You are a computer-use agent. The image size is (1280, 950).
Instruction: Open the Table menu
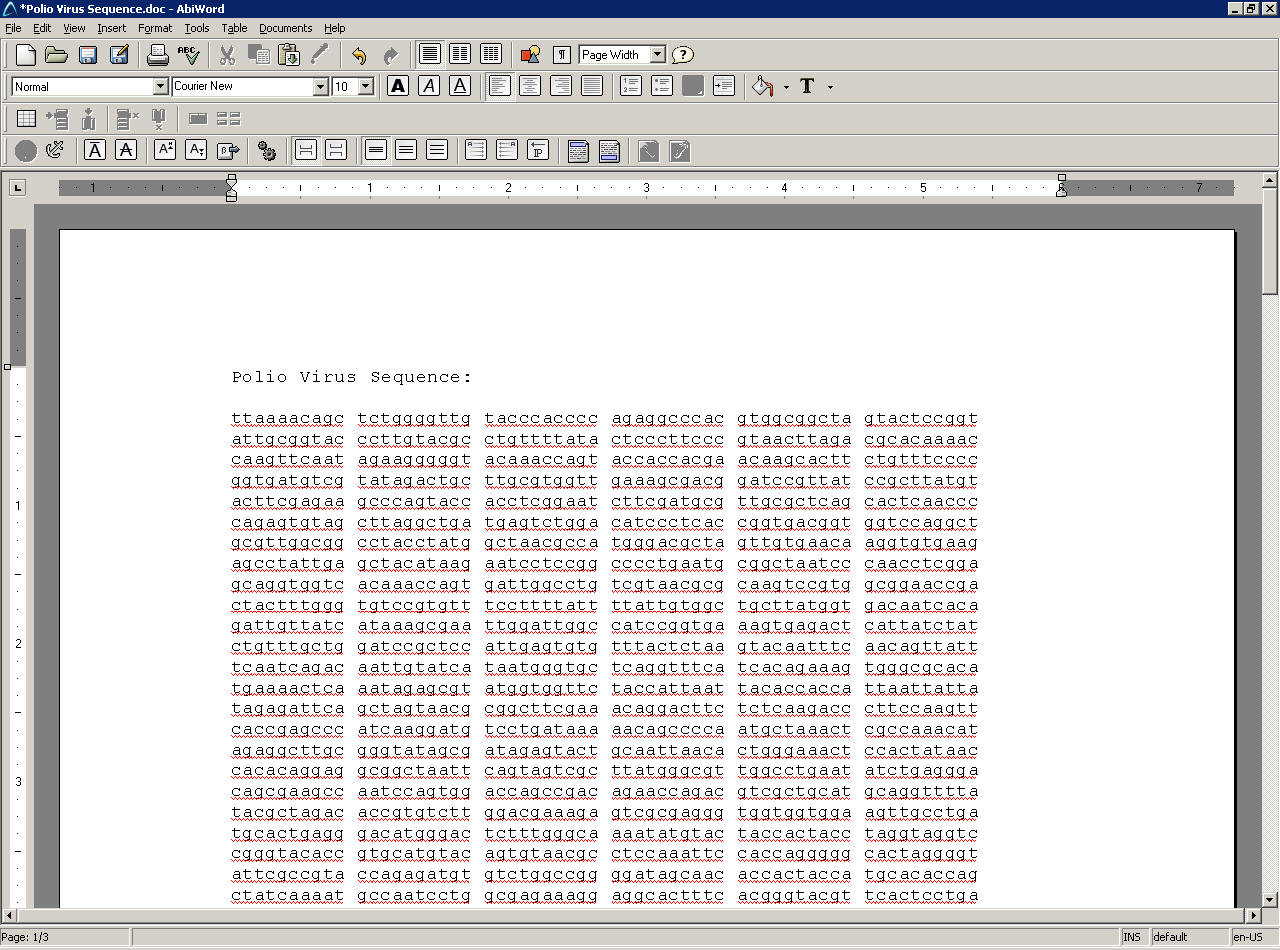(x=234, y=28)
